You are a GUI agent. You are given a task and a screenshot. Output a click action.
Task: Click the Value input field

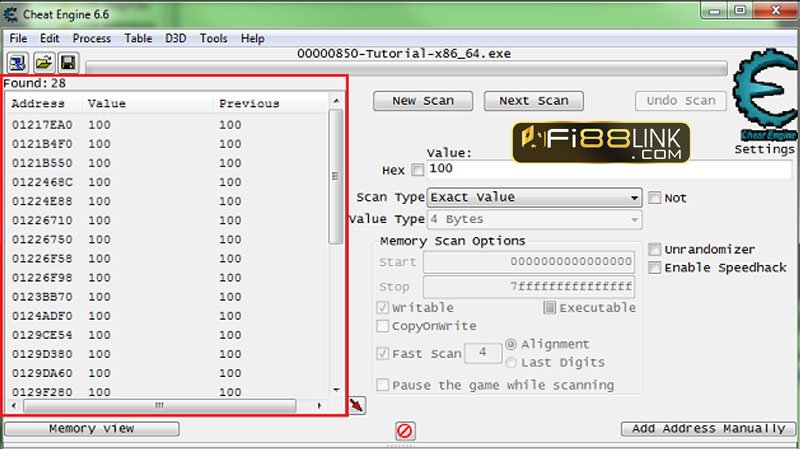pos(609,169)
